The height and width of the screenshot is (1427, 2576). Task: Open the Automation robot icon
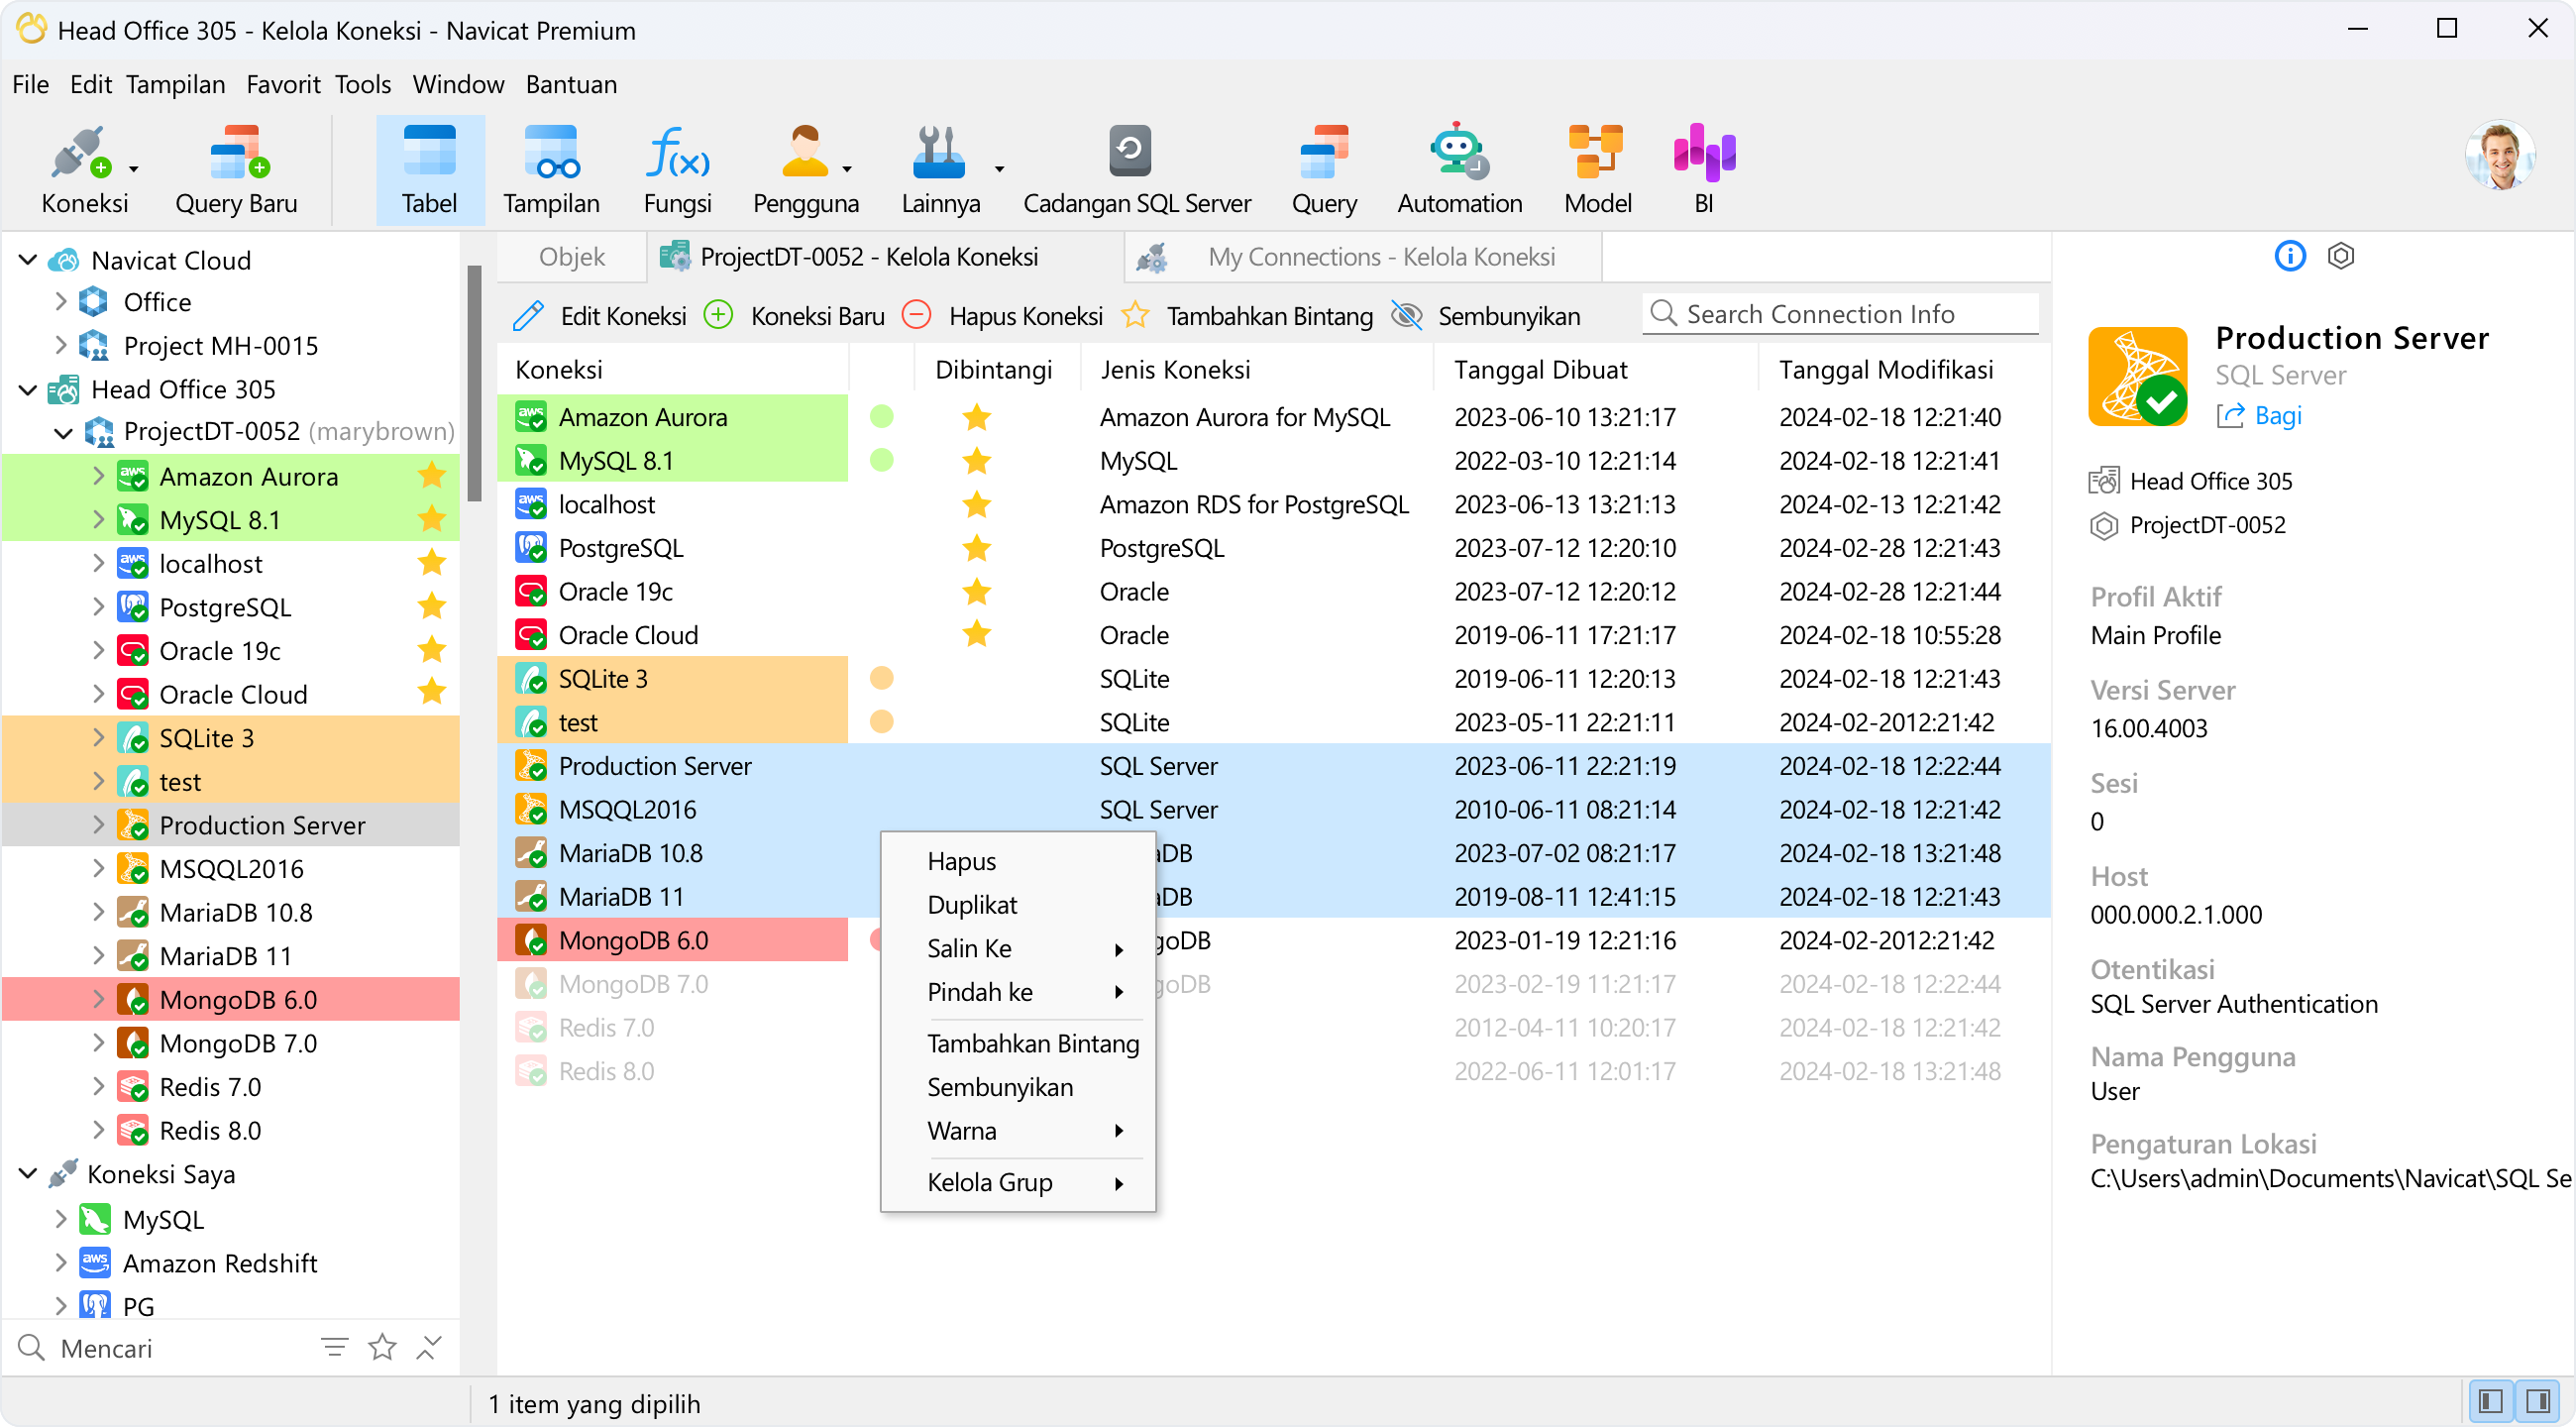pyautogui.click(x=1459, y=170)
